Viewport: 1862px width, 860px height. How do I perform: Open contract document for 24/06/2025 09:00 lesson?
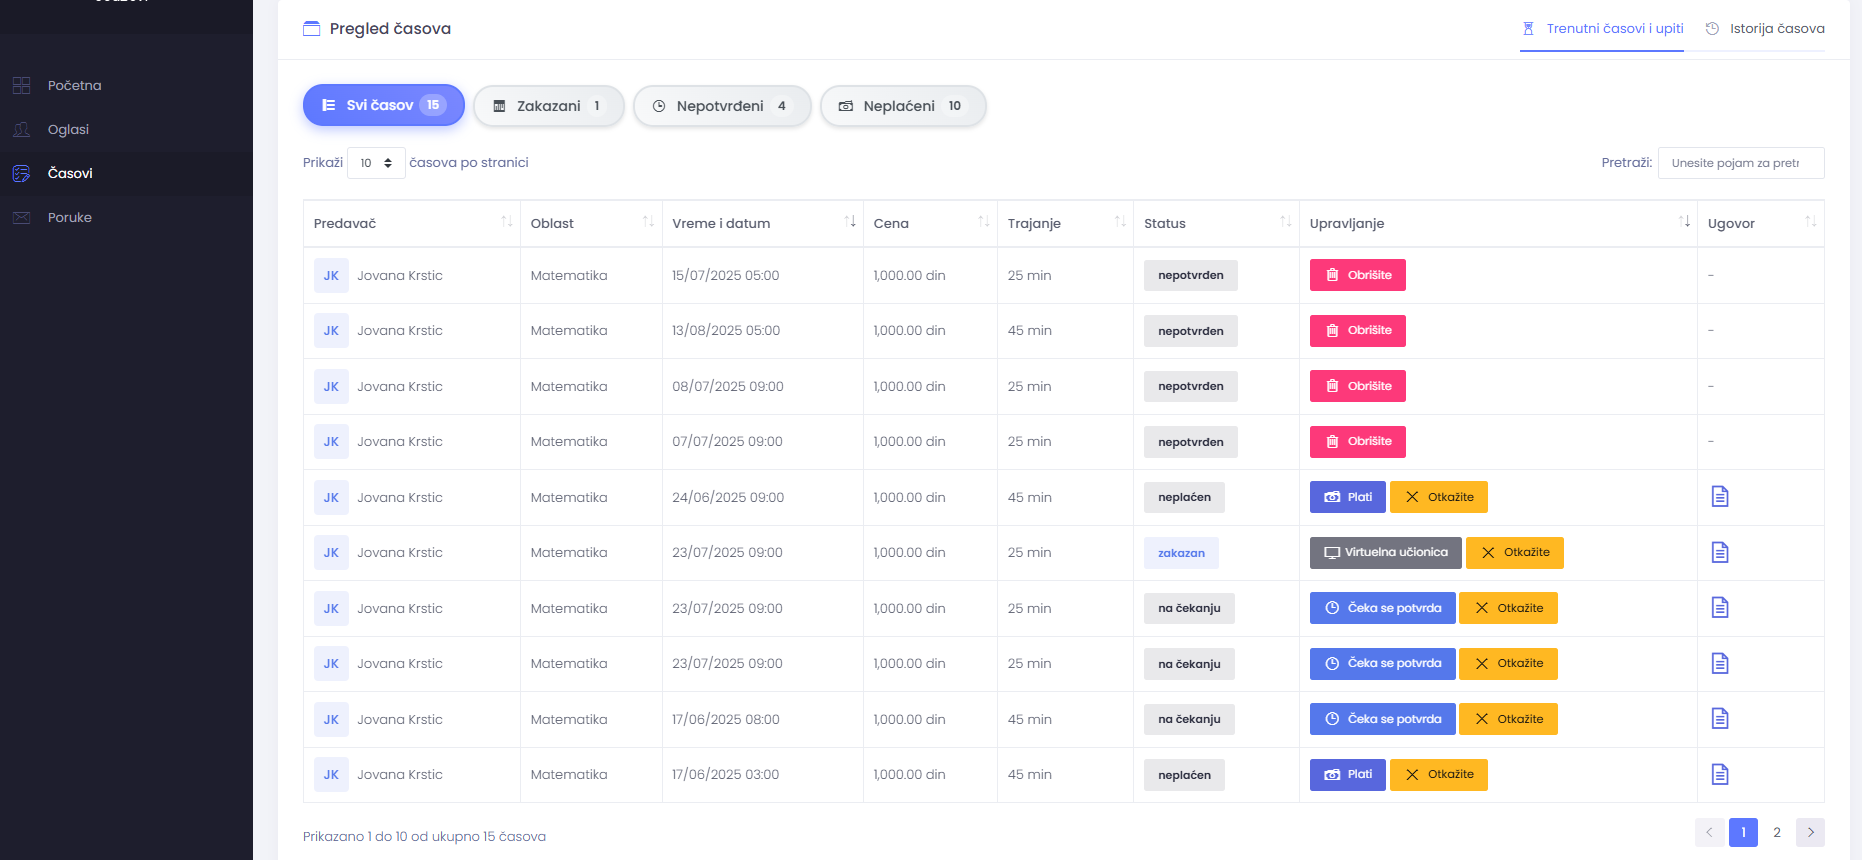coord(1720,497)
